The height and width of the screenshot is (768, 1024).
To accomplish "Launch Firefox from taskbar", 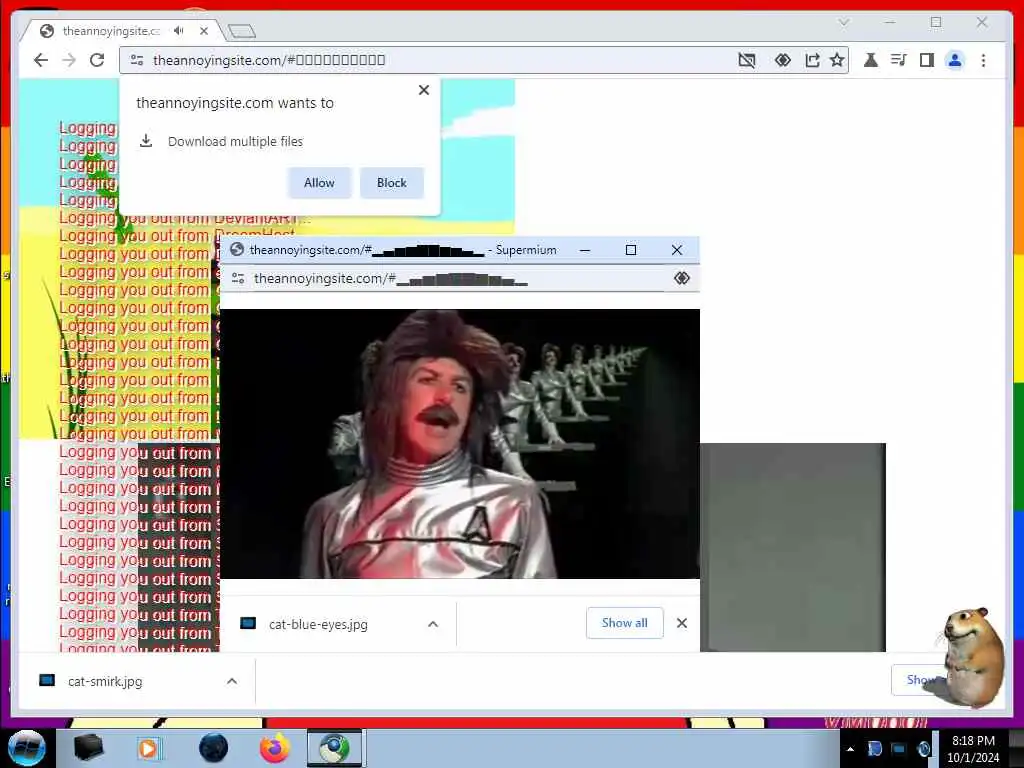I will [275, 748].
